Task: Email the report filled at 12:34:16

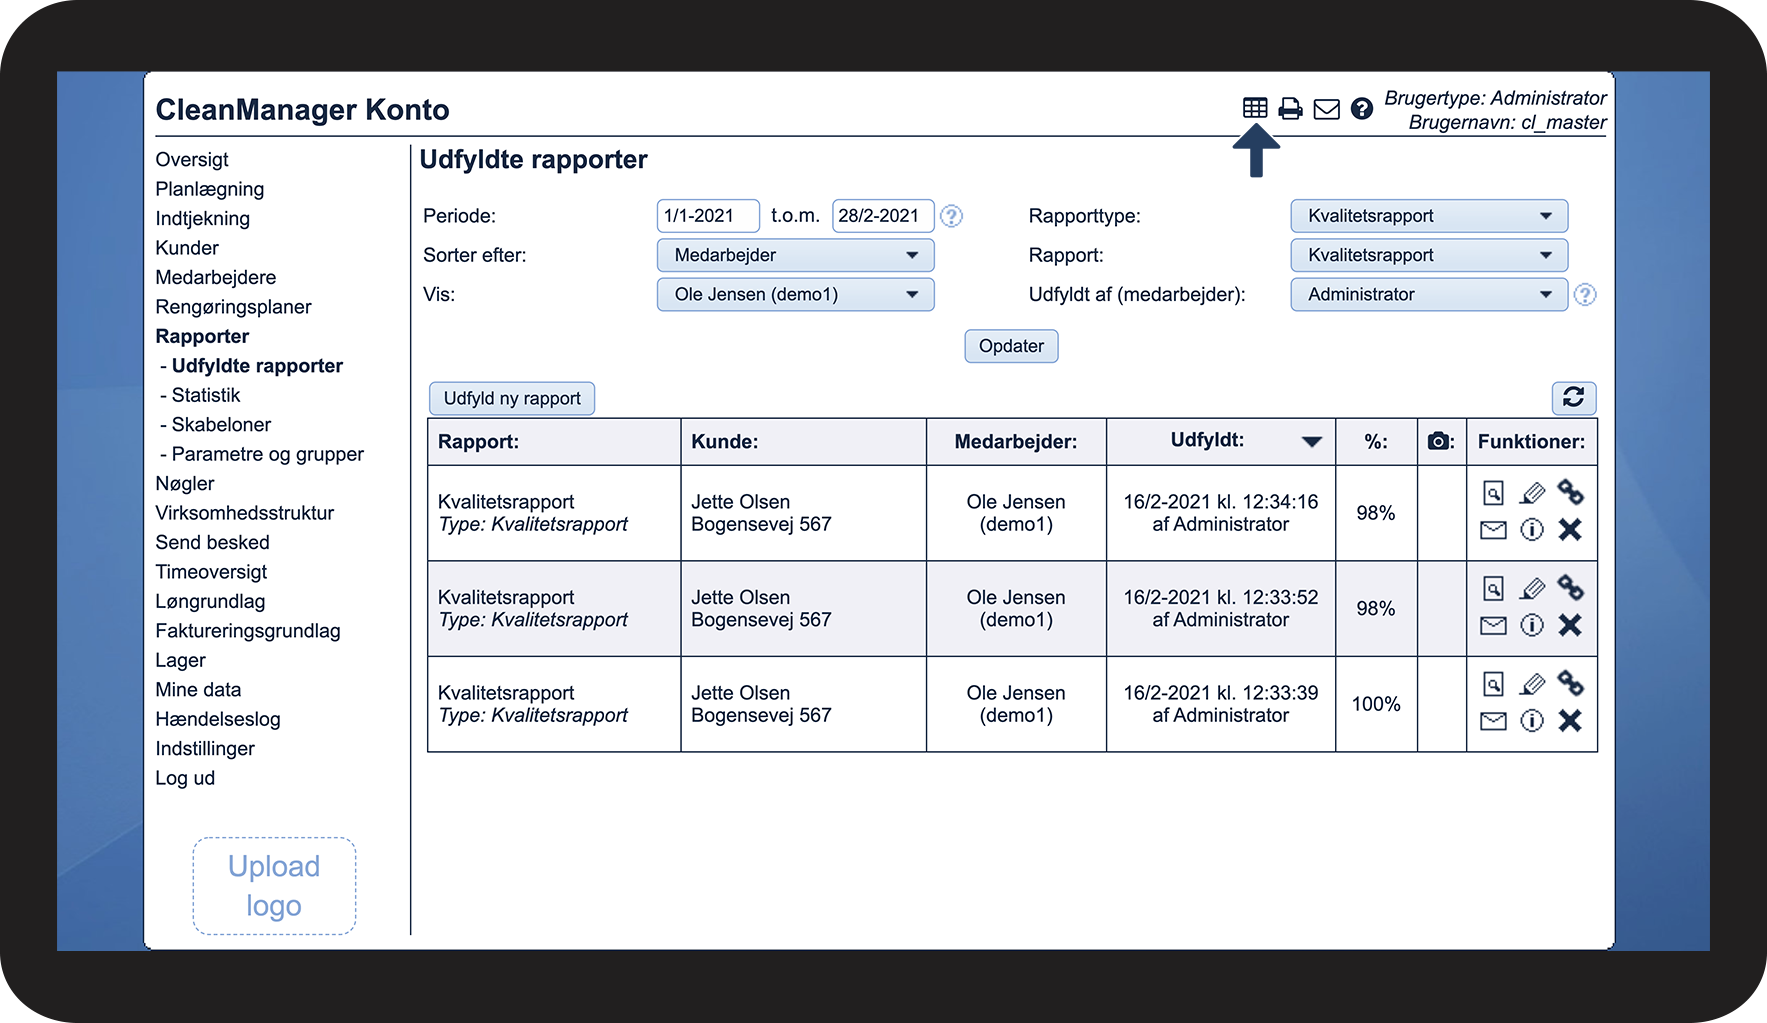Action: coord(1493,530)
